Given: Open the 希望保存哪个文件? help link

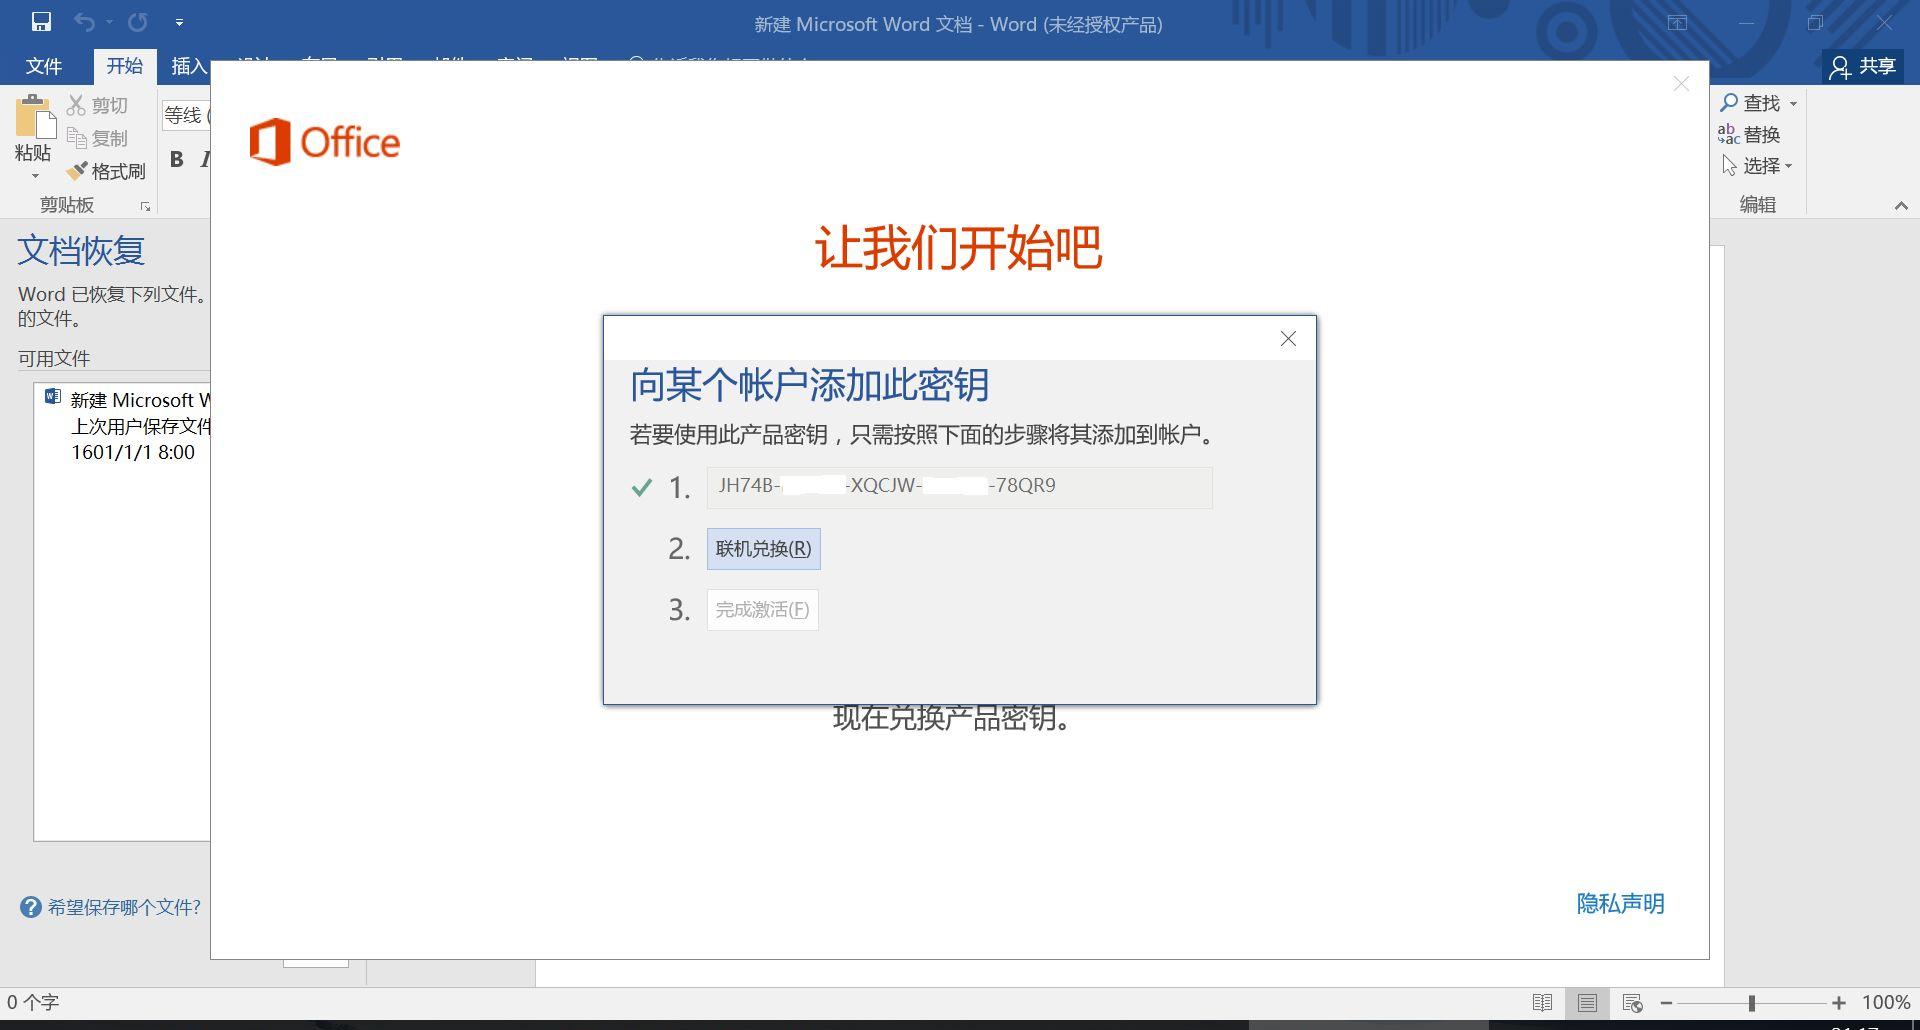Looking at the screenshot, I should (111, 907).
